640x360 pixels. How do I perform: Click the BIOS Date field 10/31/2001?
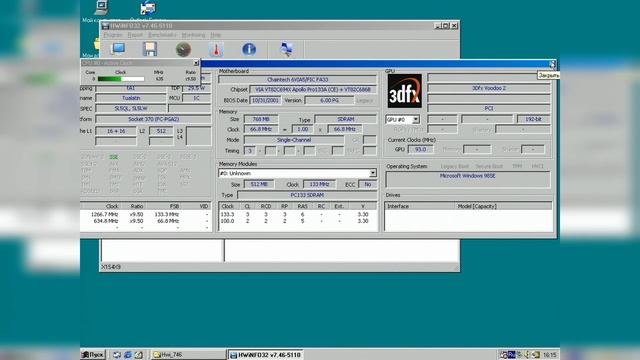[x=265, y=100]
